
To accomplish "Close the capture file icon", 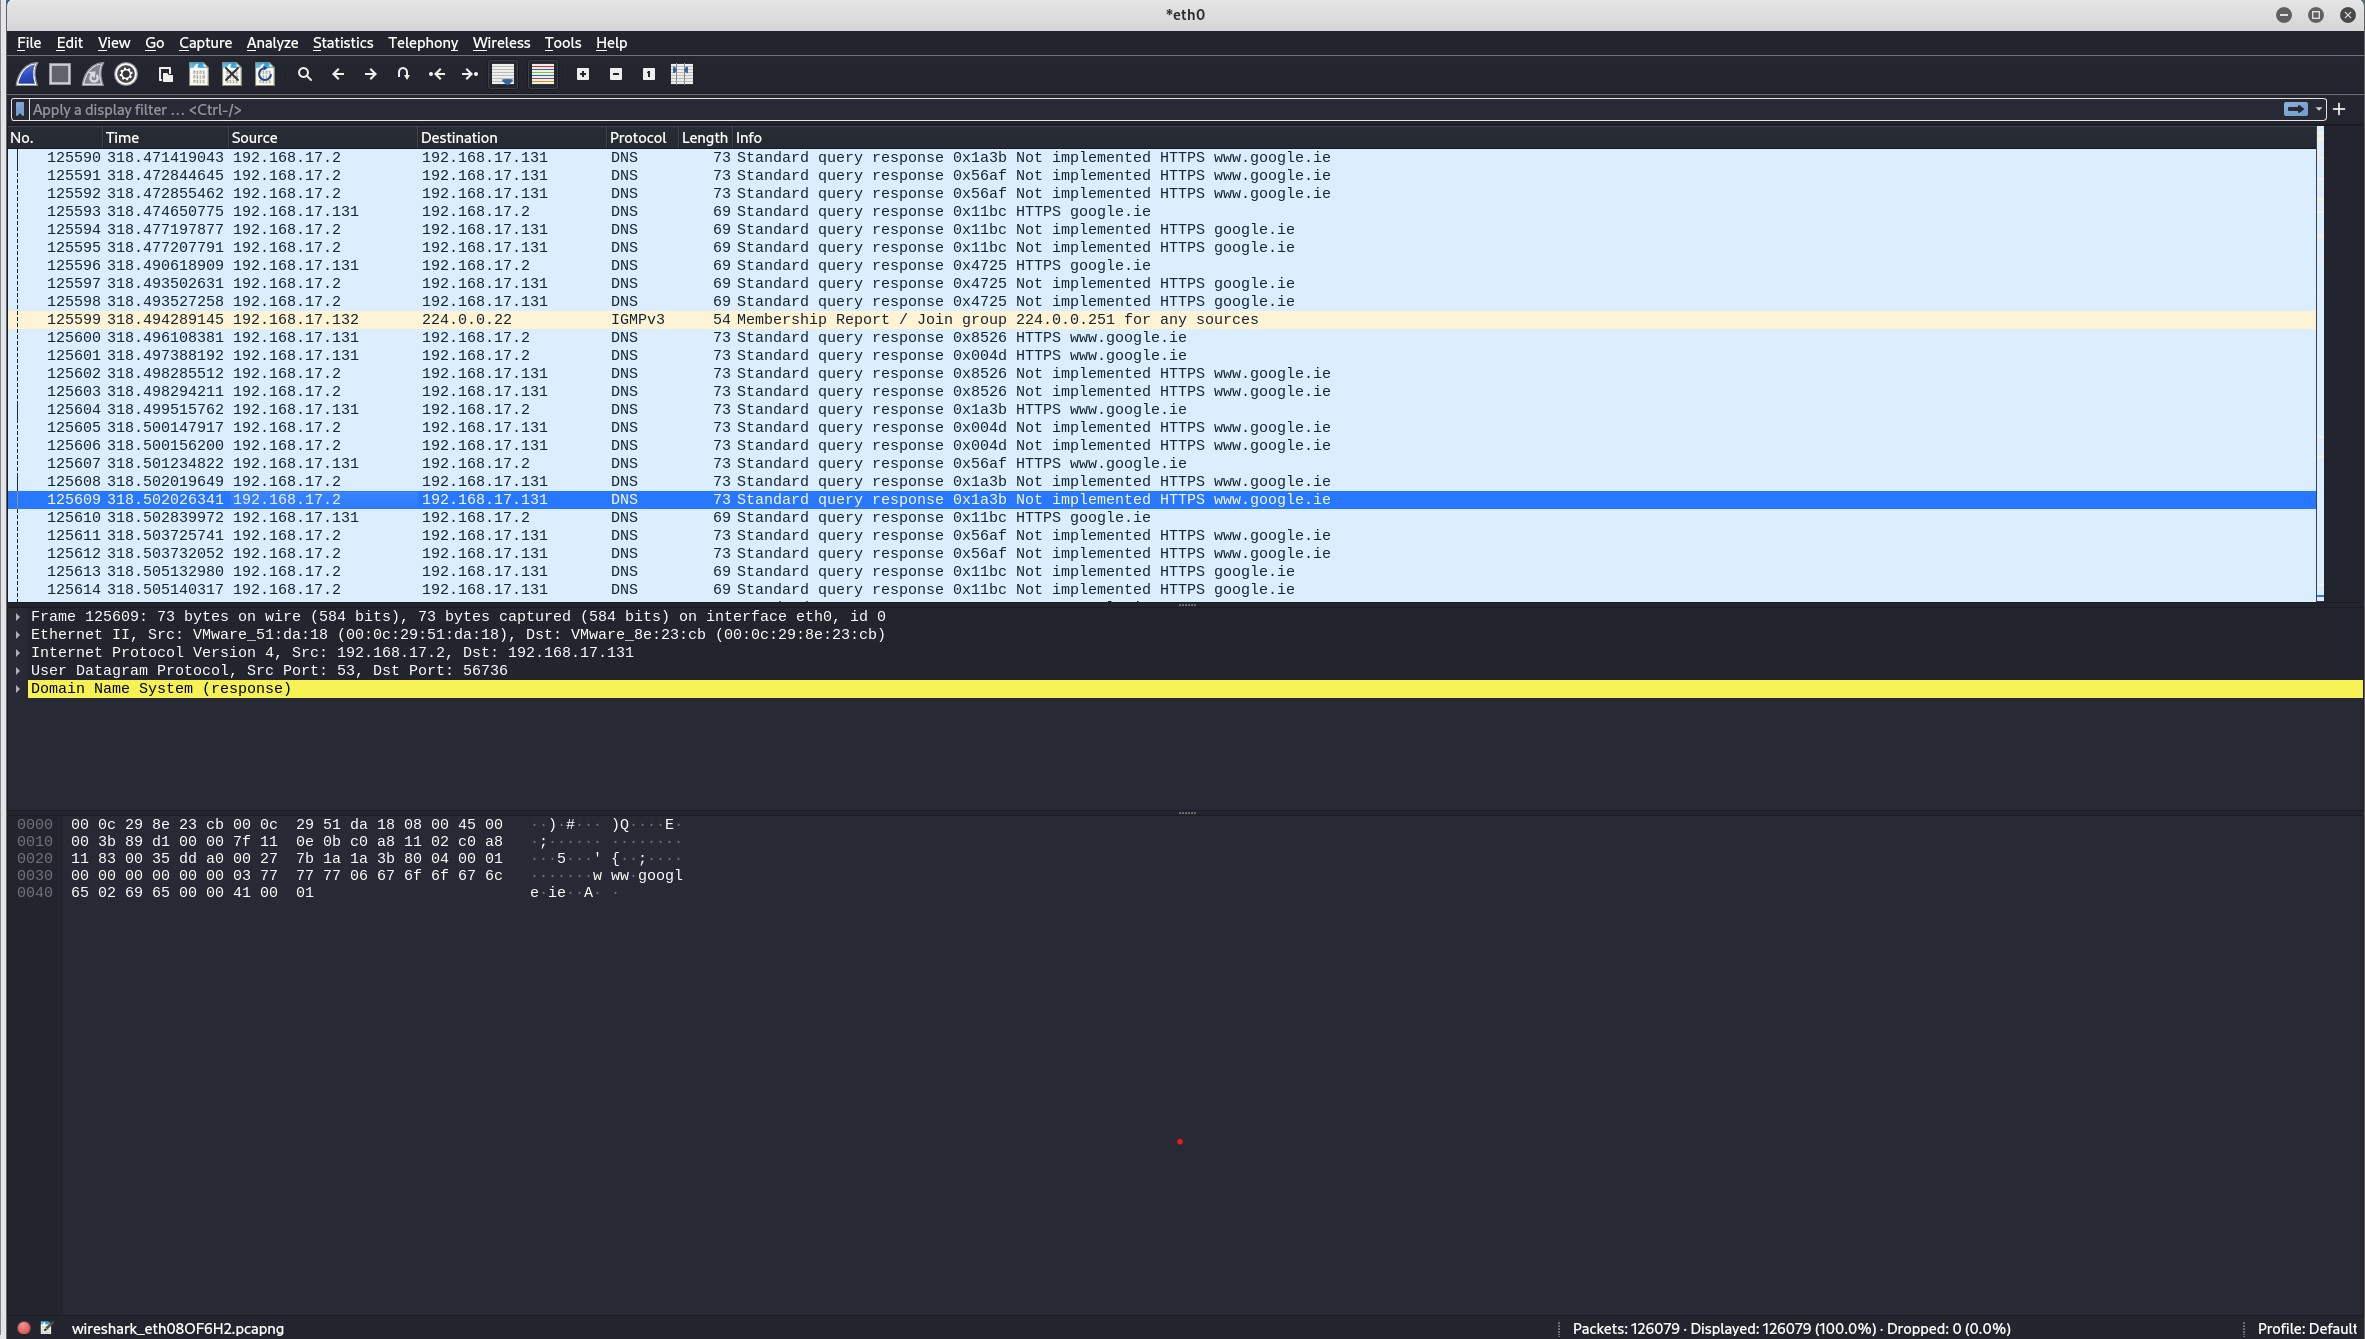I will click(232, 74).
